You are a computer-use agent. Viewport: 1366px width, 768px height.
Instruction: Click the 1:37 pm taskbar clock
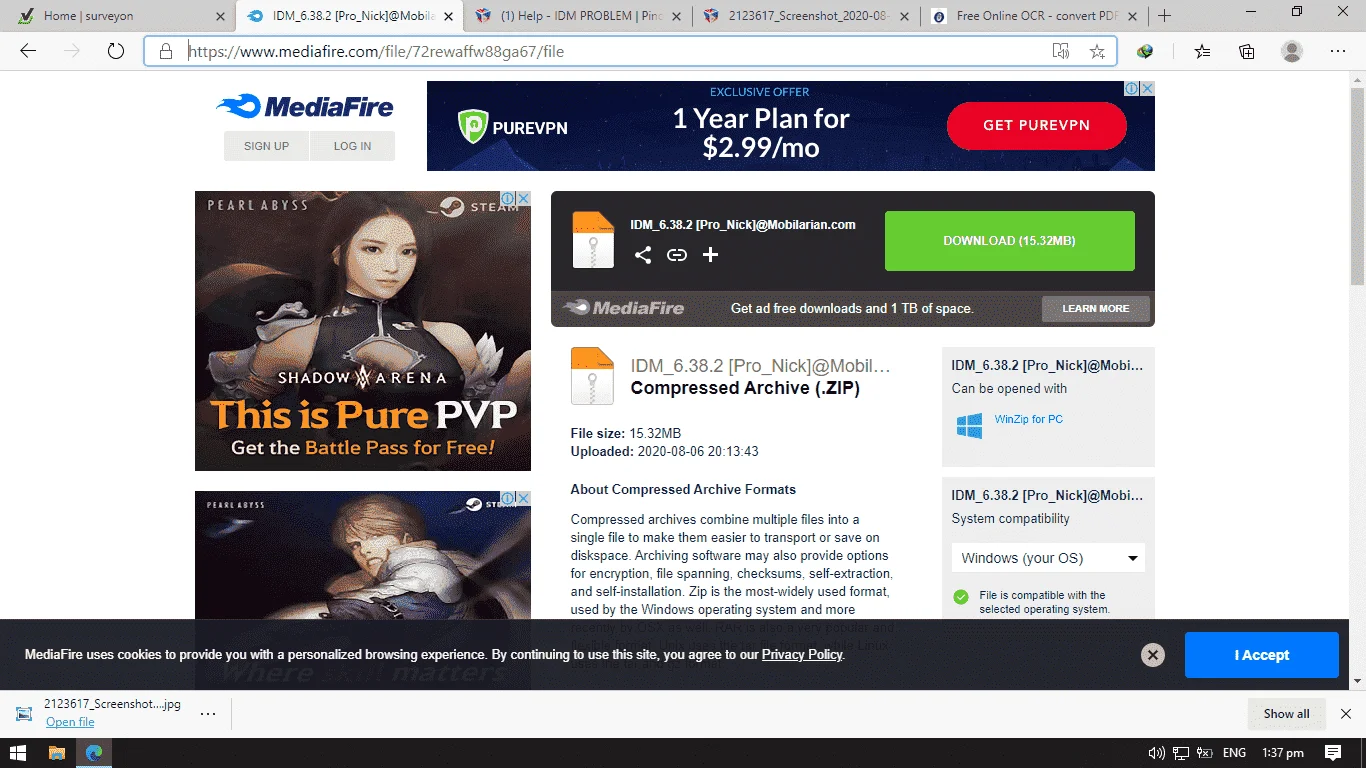pyautogui.click(x=1283, y=753)
